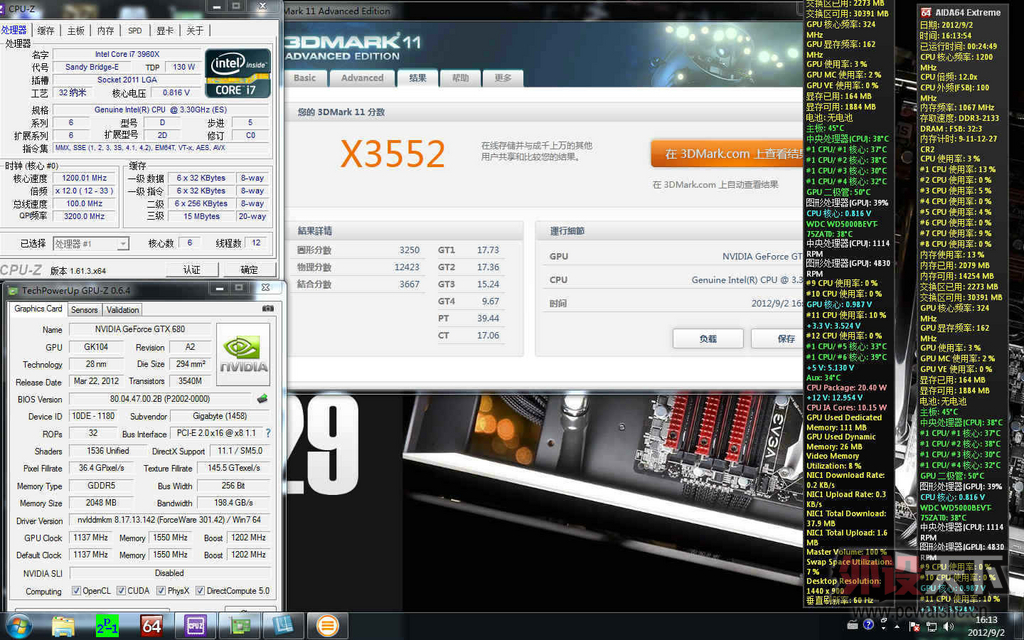Toggle the OpenCL checkbox
The image size is (1024, 640).
click(x=76, y=590)
